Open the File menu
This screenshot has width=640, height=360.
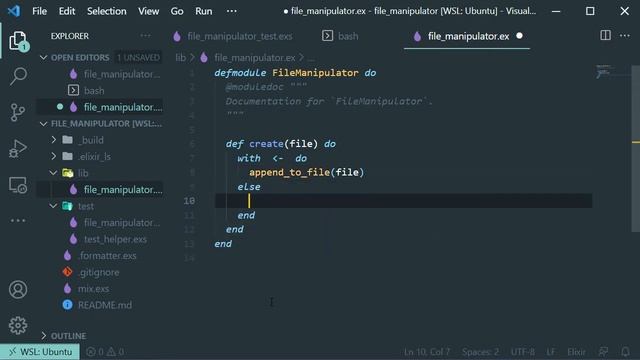point(40,11)
